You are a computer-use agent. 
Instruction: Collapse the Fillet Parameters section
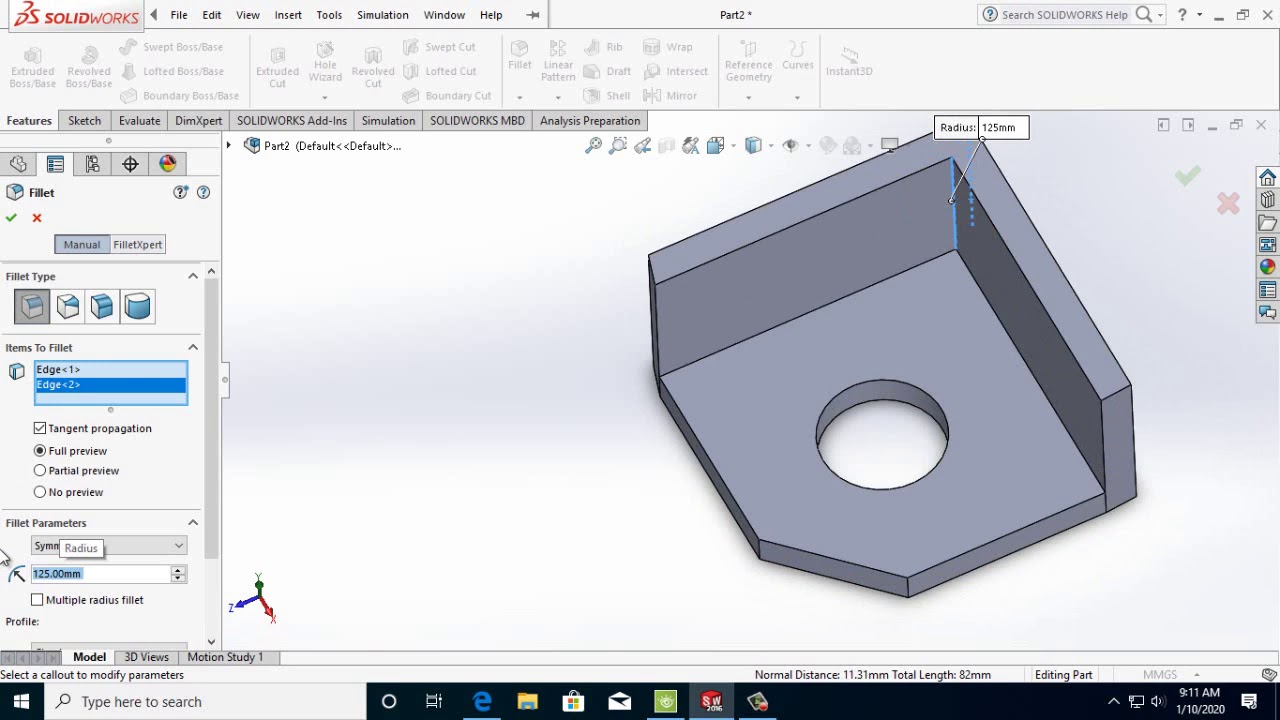pos(193,523)
